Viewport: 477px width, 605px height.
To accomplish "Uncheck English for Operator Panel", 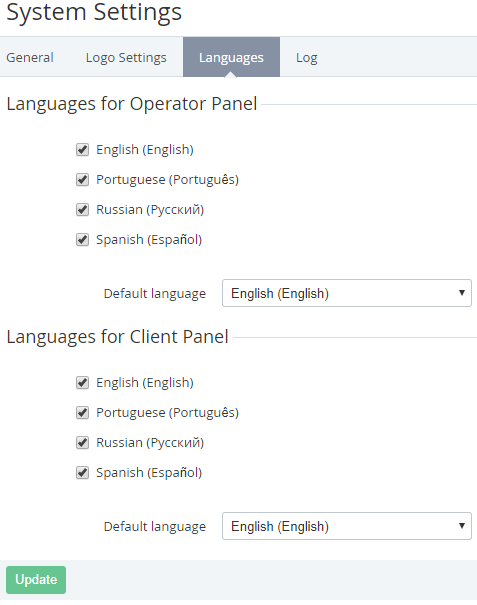I will pos(82,150).
